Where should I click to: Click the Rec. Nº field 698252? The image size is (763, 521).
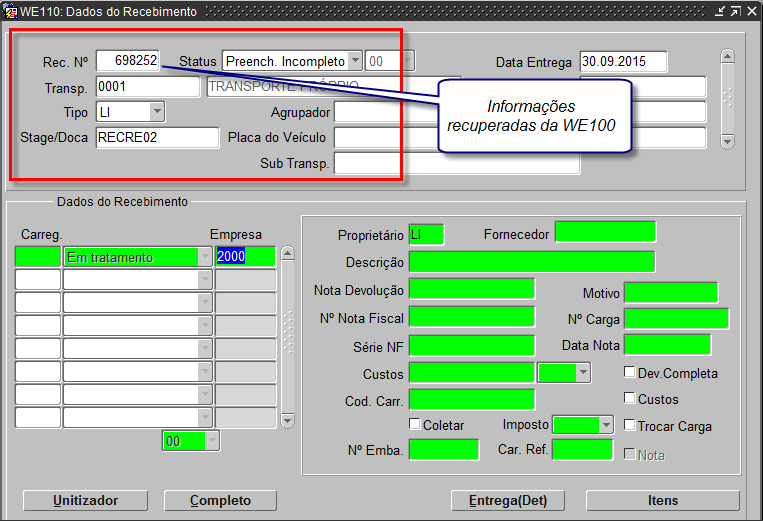pyautogui.click(x=128, y=61)
